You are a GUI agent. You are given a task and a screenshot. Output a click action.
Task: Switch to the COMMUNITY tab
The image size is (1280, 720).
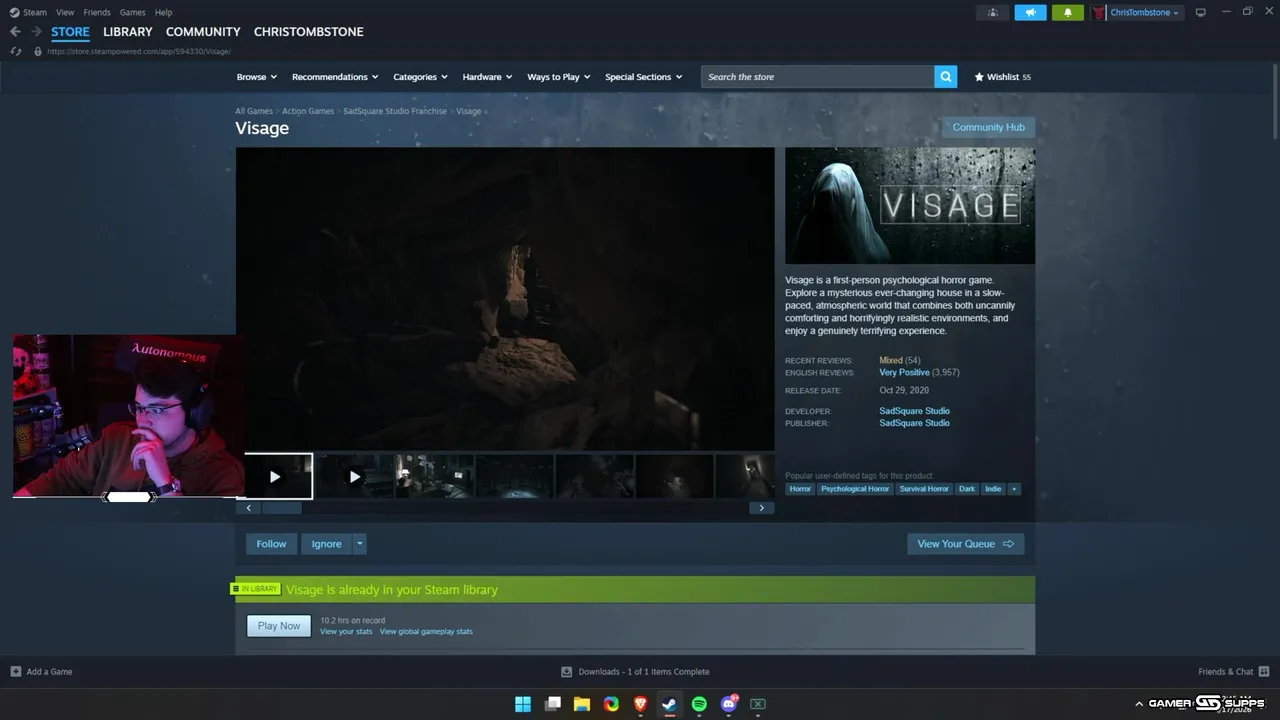click(x=203, y=32)
